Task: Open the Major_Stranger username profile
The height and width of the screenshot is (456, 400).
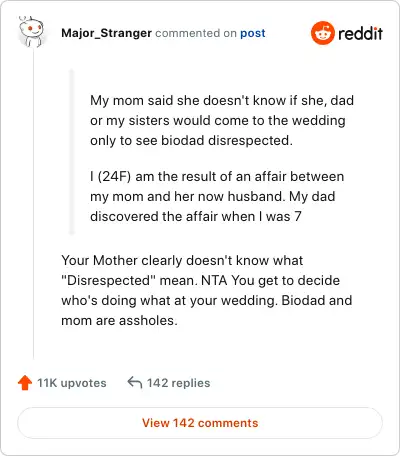Action: 106,33
